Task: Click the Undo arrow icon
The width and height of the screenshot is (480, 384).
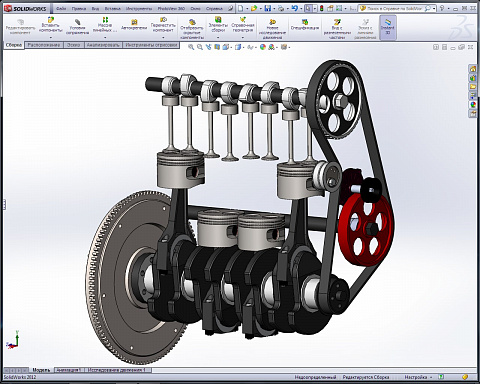Action: [x=294, y=8]
